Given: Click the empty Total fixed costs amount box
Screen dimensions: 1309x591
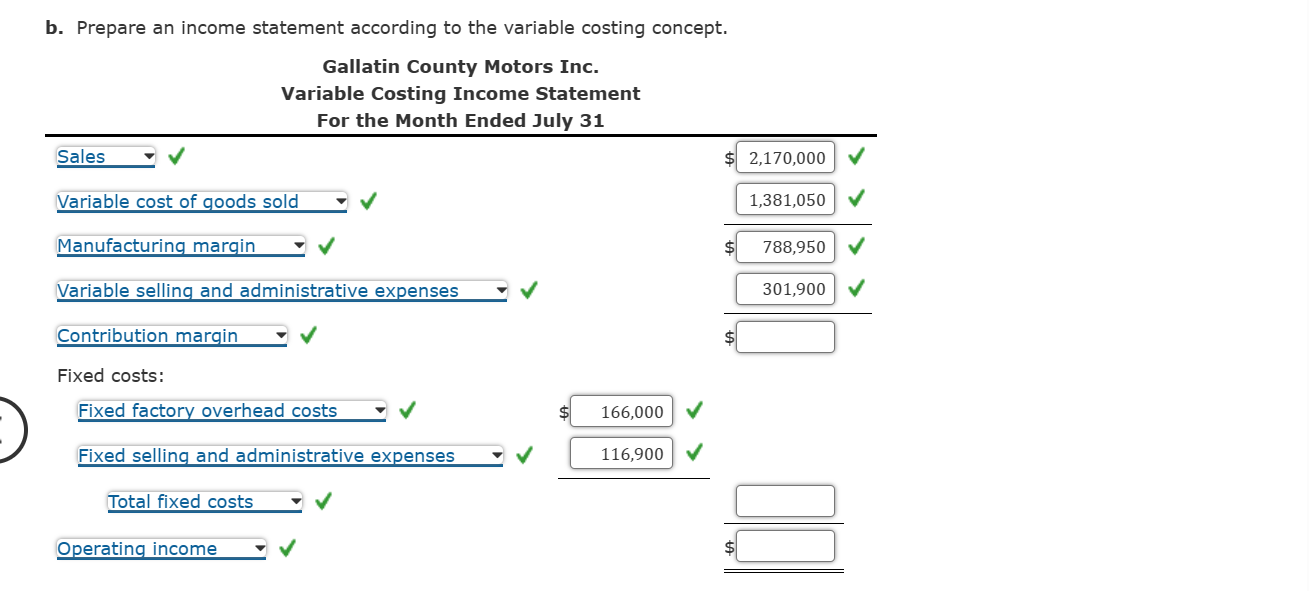Looking at the screenshot, I should (785, 500).
